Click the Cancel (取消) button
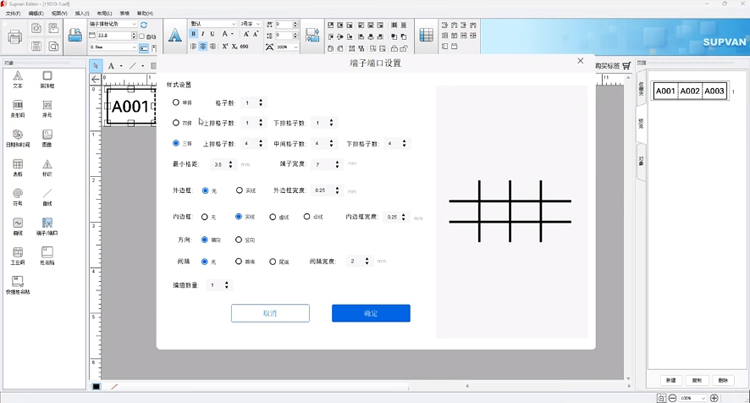The width and height of the screenshot is (750, 403). point(270,313)
